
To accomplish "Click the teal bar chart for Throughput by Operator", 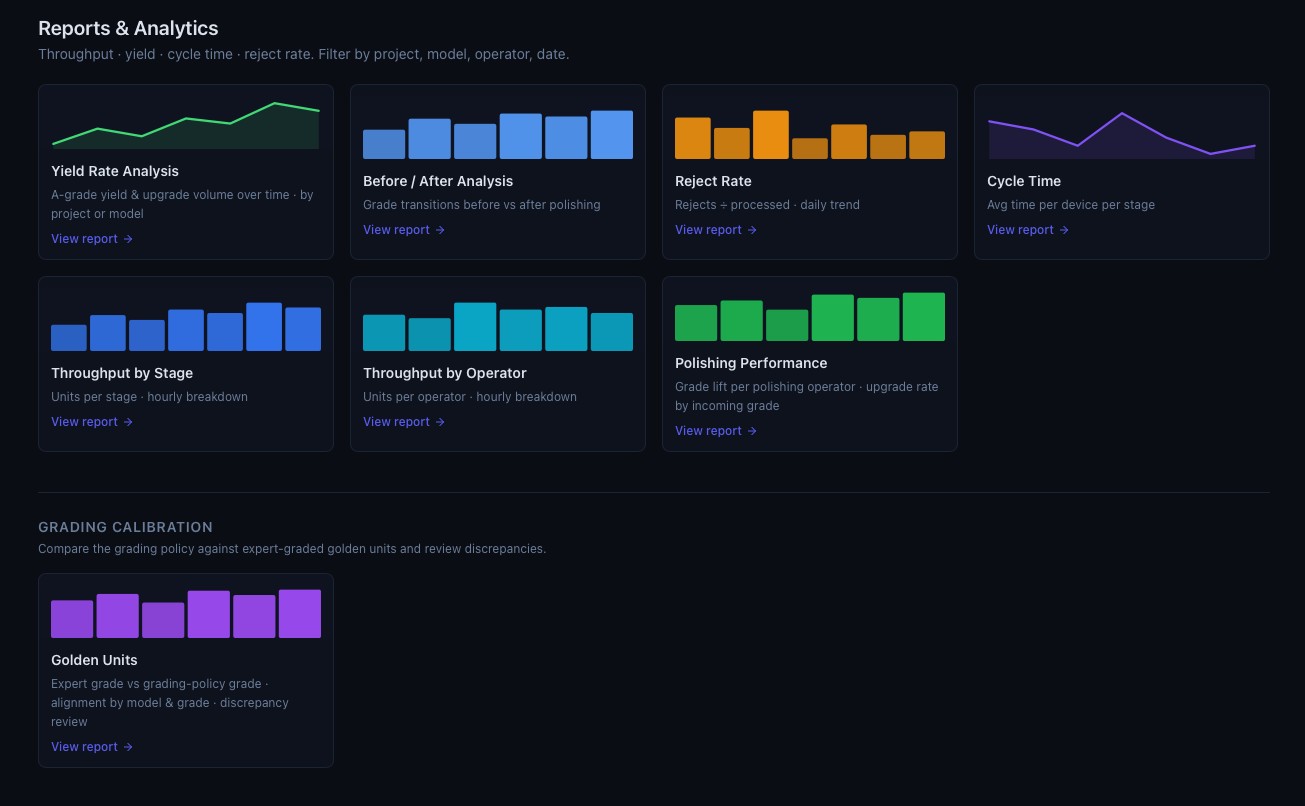I will click(x=498, y=326).
